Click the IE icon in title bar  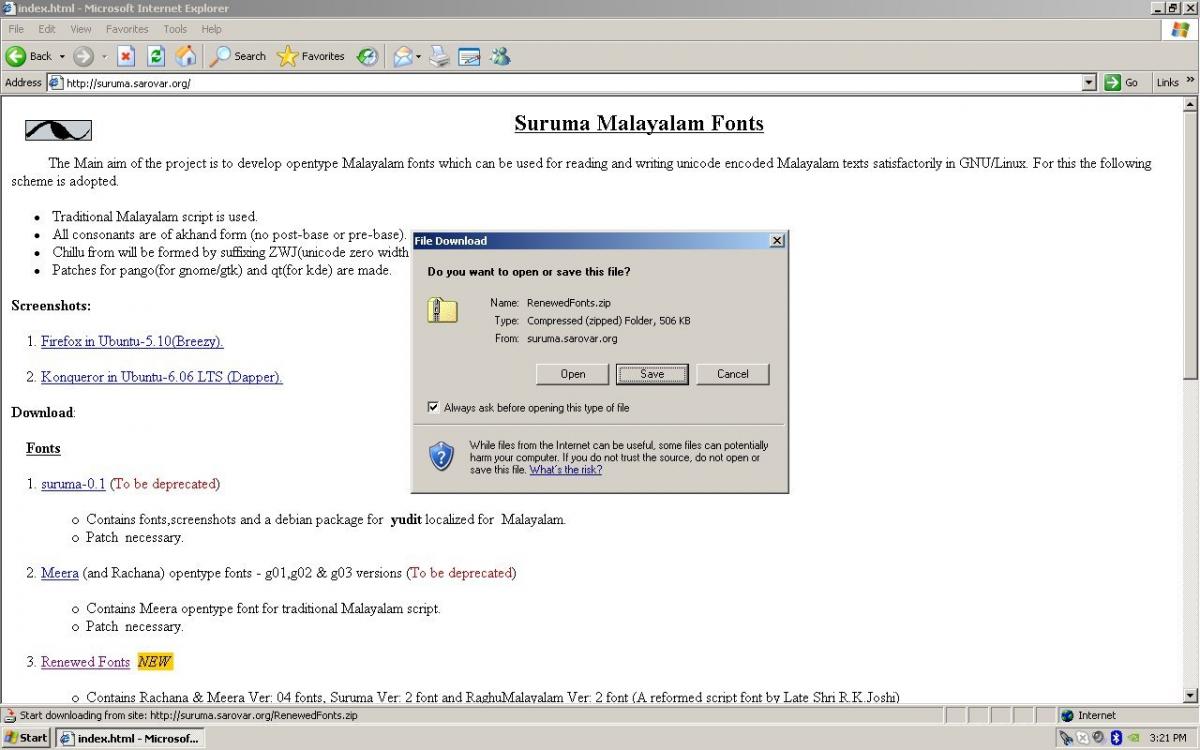(x=9, y=9)
